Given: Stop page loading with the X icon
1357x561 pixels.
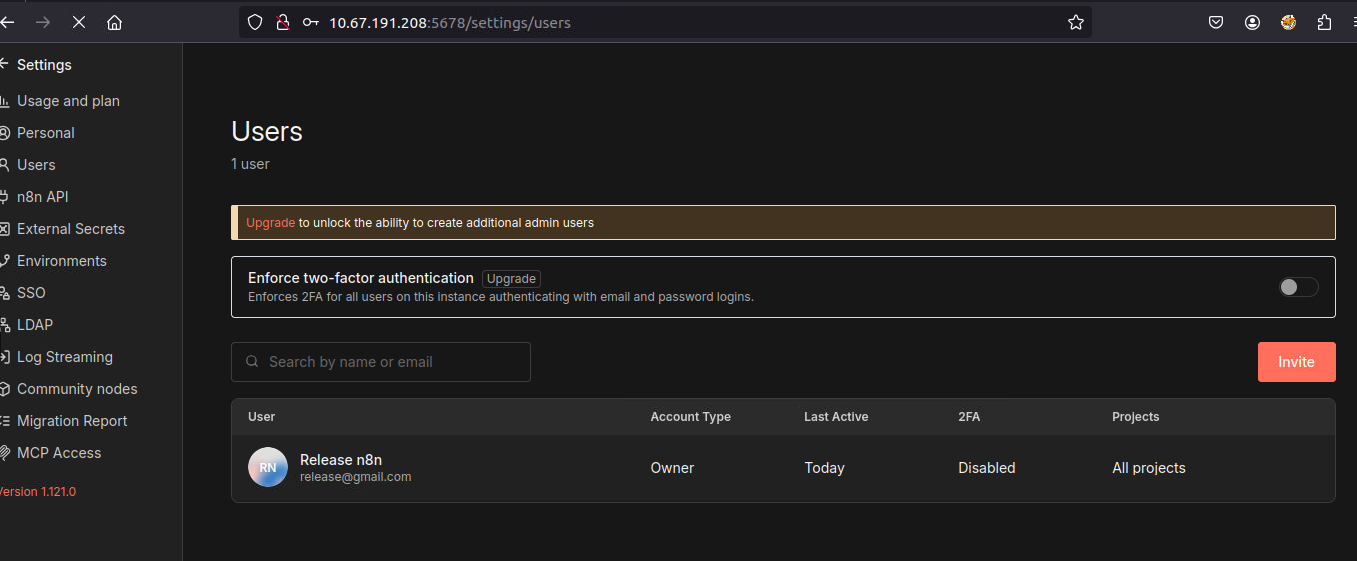Looking at the screenshot, I should pos(79,22).
